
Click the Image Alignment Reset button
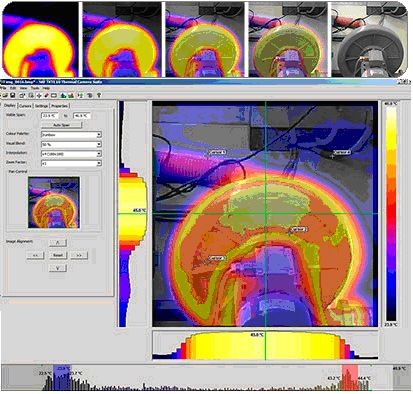point(58,255)
